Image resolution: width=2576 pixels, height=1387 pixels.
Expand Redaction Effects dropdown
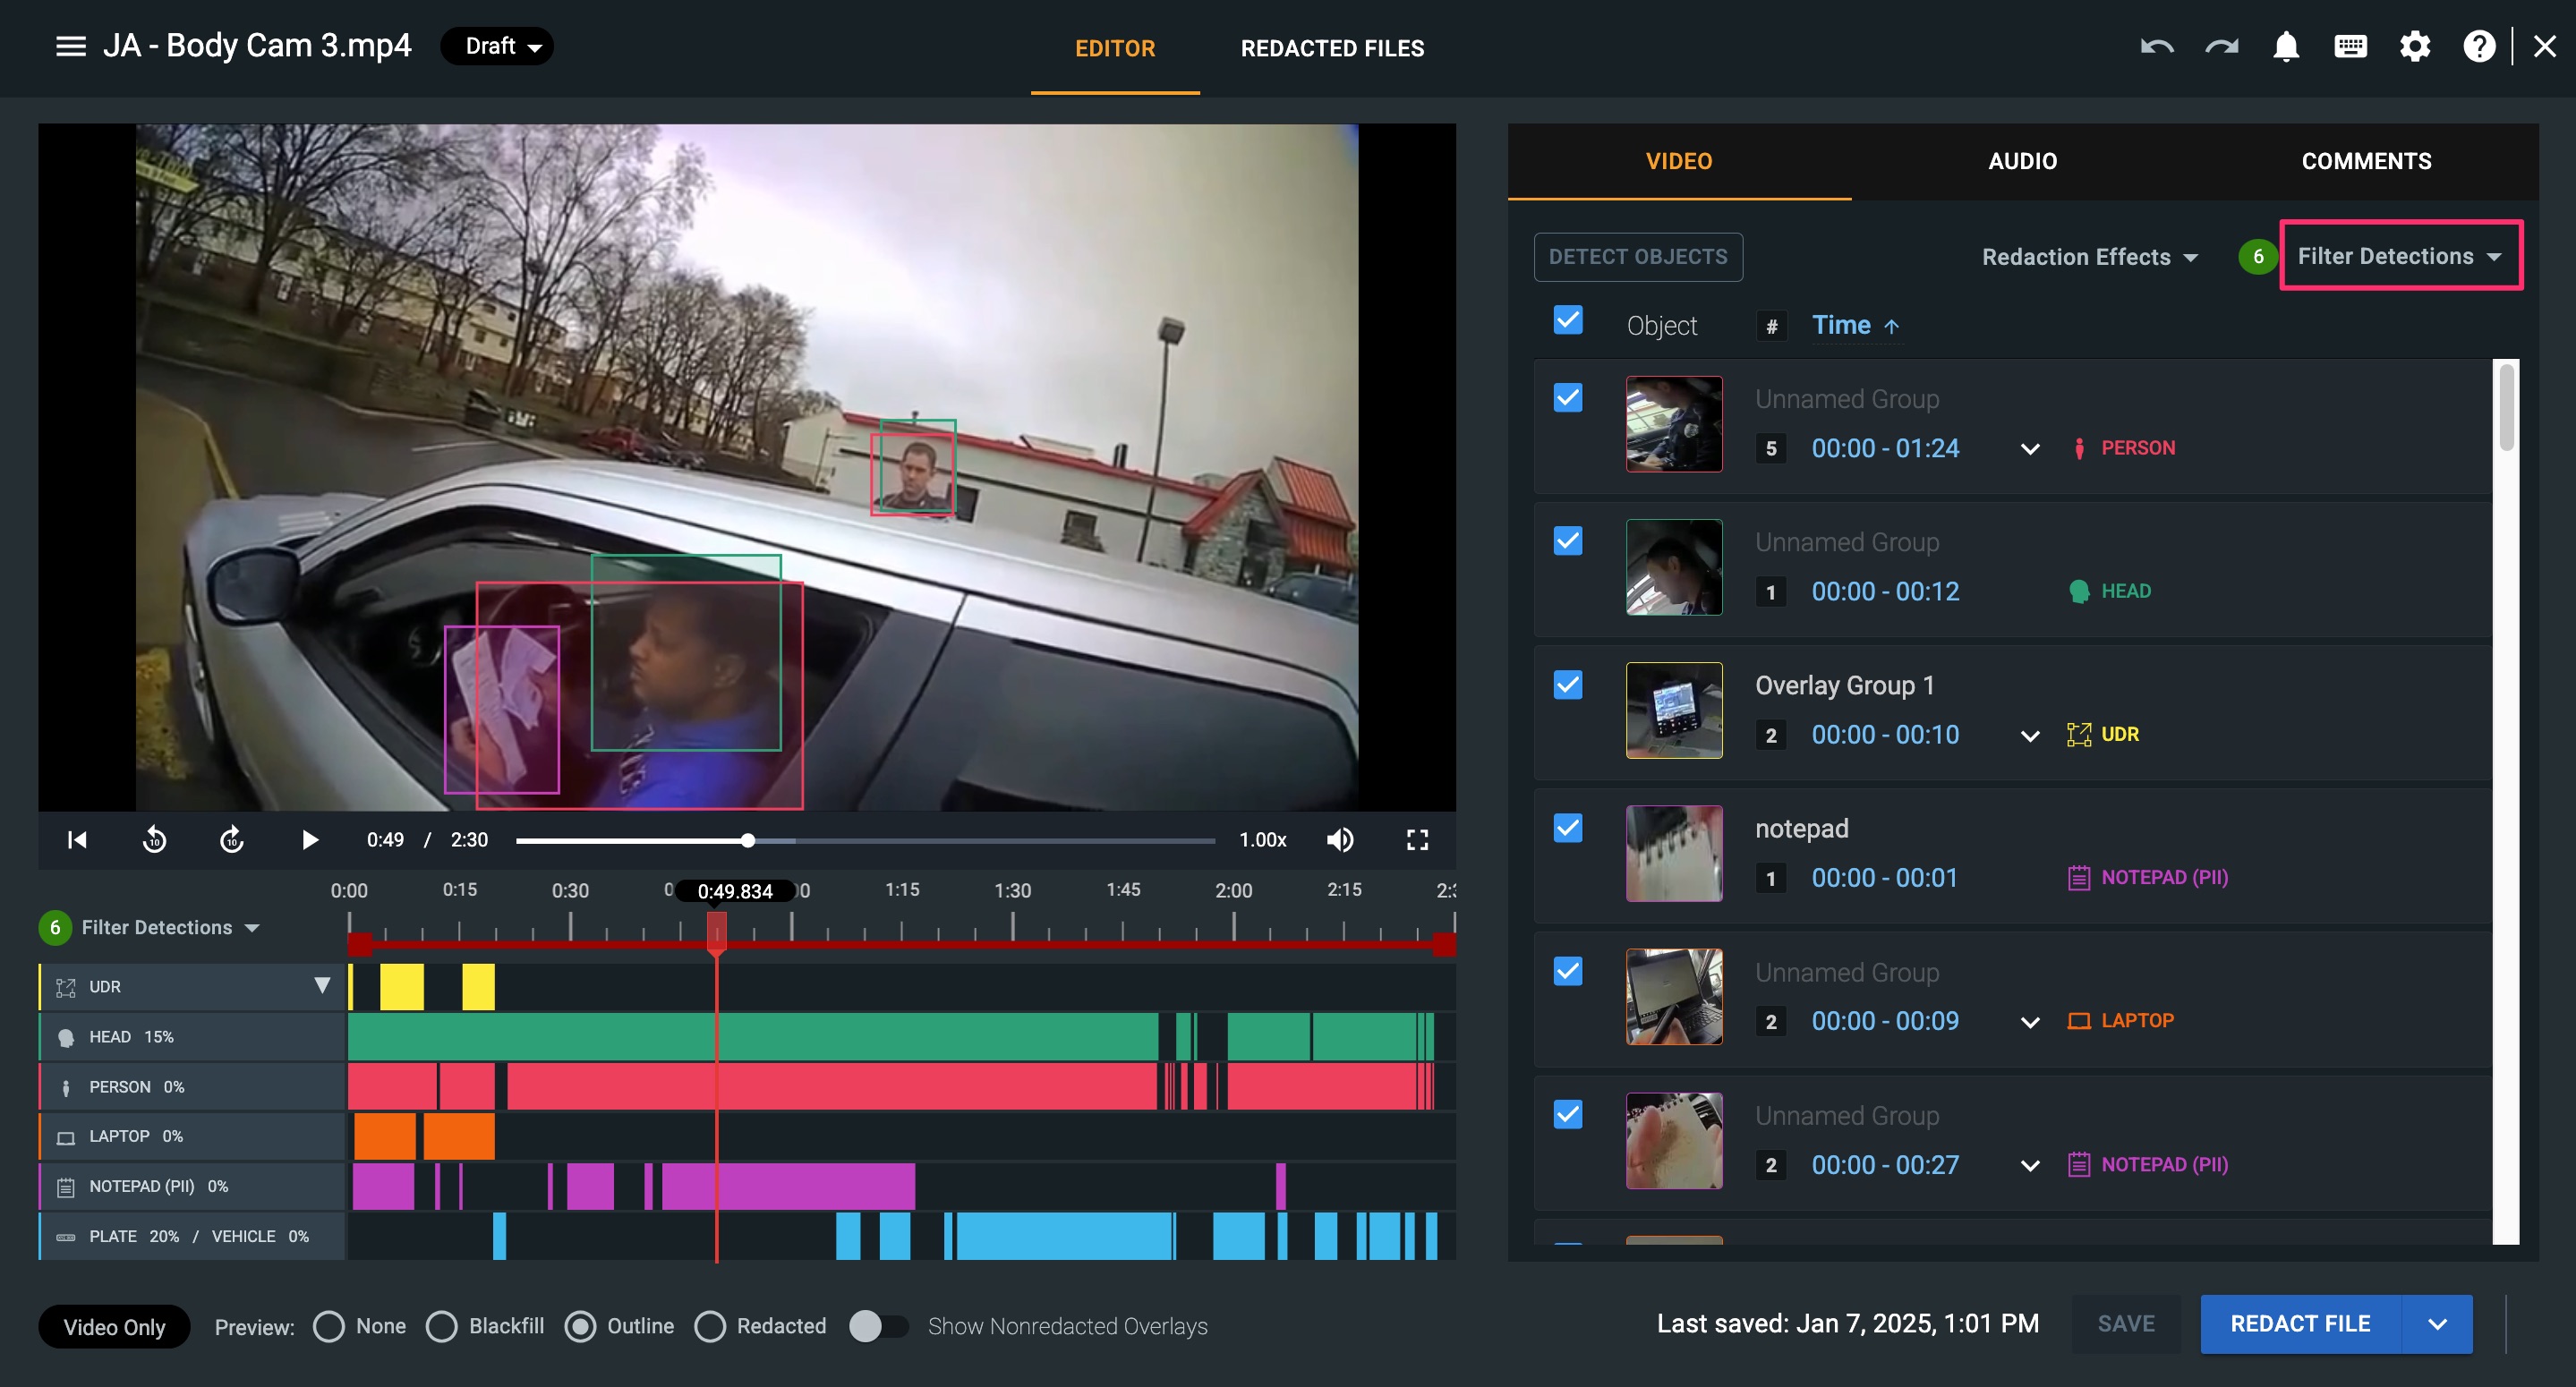pos(2089,257)
